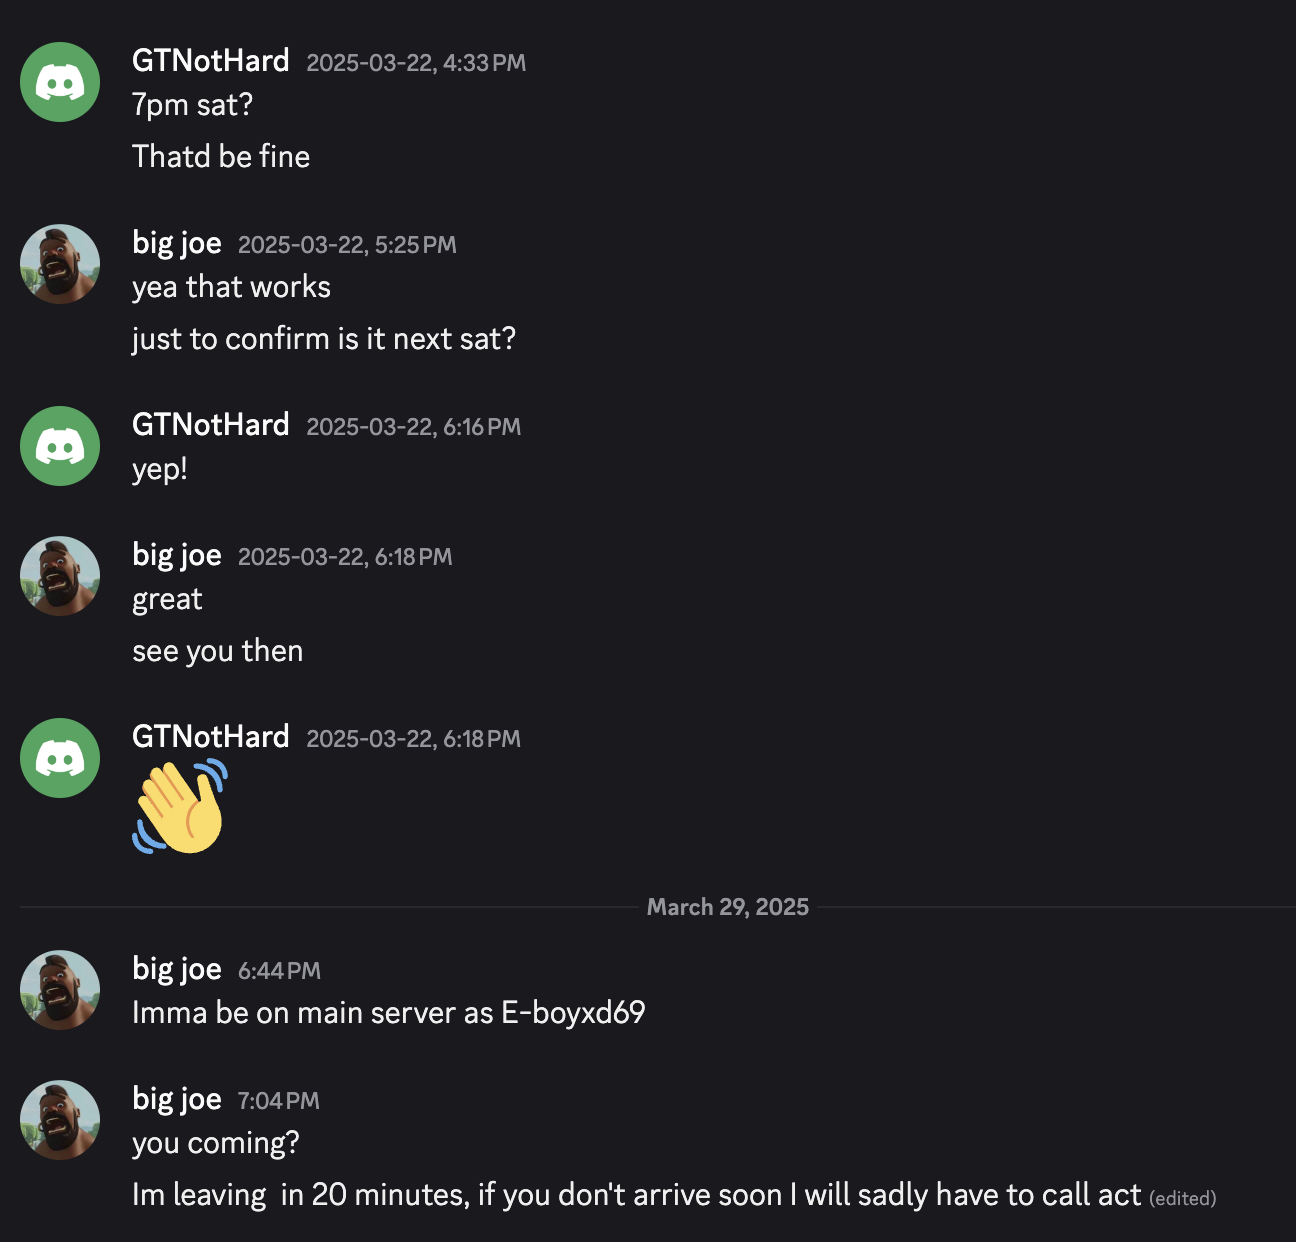Click GTNotHard's avatar beside the 4:33 PM message
The height and width of the screenshot is (1242, 1296).
point(60,82)
